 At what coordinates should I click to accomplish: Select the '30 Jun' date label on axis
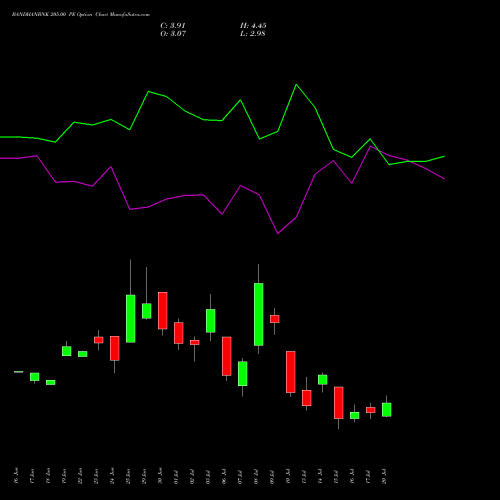click(161, 476)
